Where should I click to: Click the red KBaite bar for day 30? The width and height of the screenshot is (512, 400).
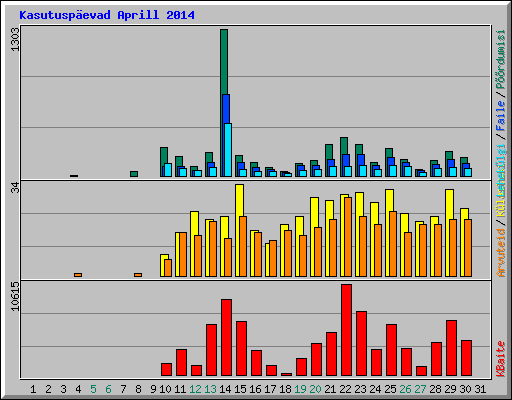pos(466,358)
